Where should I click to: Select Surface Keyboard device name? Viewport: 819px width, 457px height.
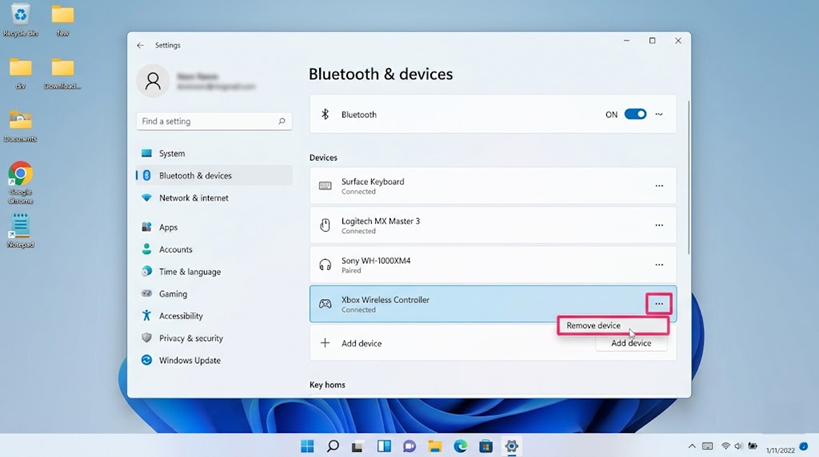[373, 182]
